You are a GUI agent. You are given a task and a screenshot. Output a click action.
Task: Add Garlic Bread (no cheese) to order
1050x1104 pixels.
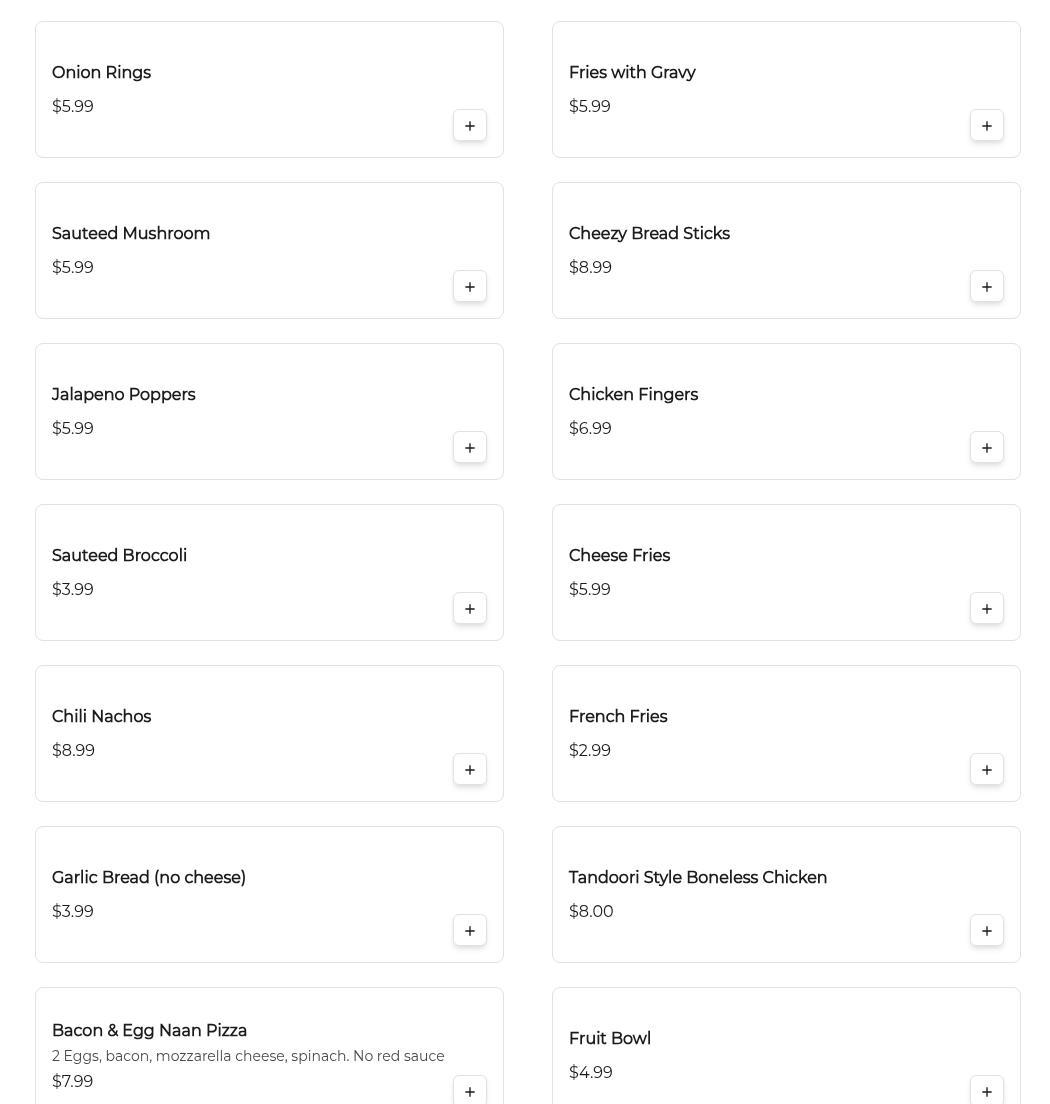click(x=470, y=931)
